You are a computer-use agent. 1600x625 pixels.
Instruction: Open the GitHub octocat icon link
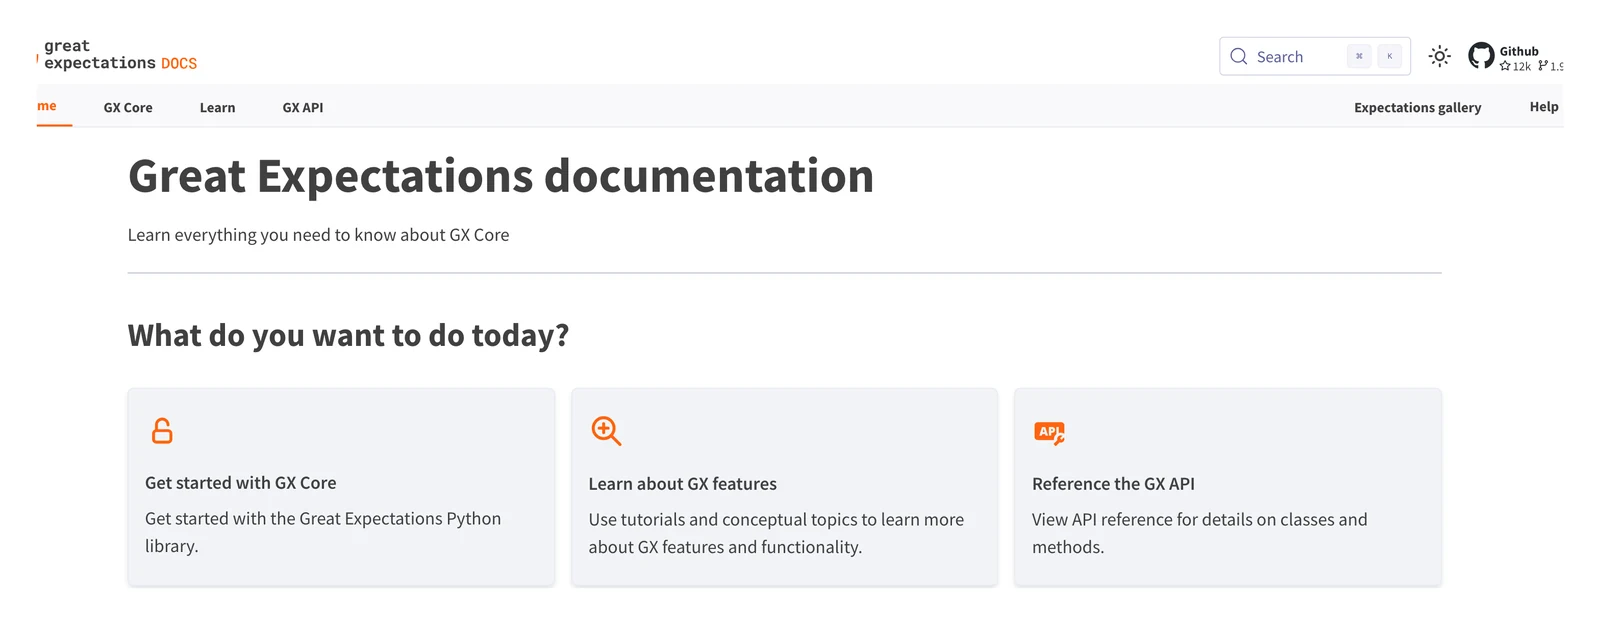pyautogui.click(x=1481, y=56)
